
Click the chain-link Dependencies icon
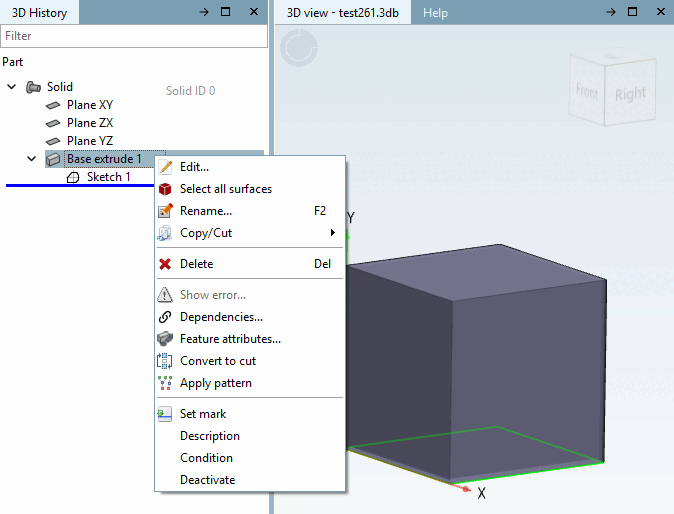coord(165,317)
